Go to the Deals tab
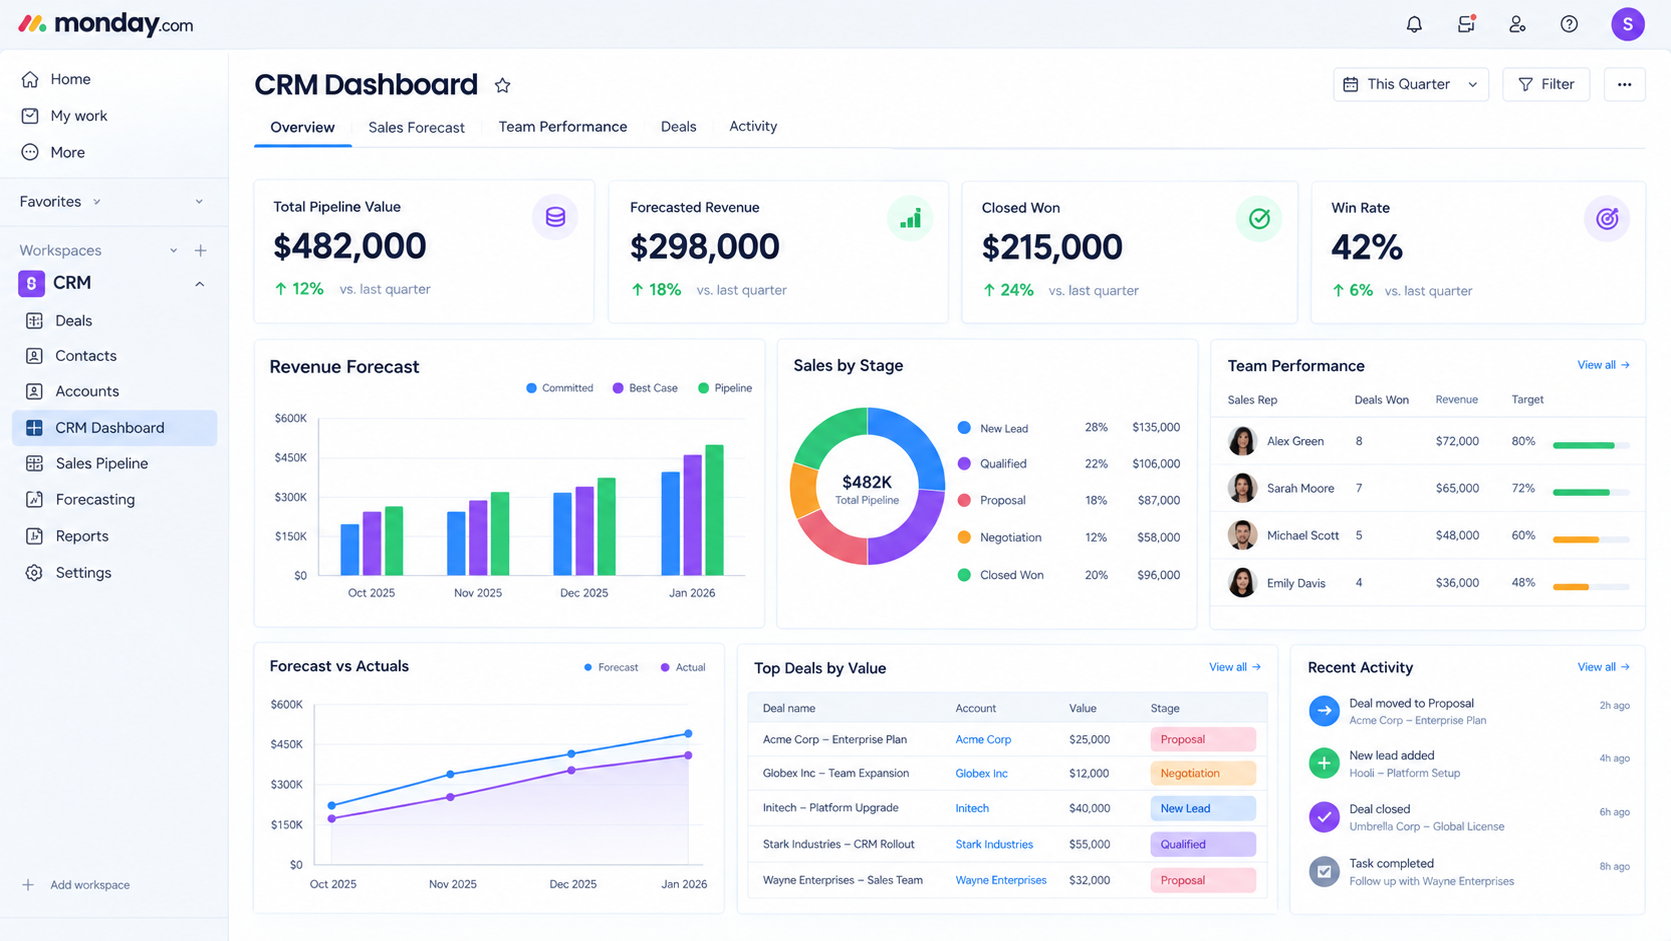This screenshot has height=941, width=1671. pos(678,127)
